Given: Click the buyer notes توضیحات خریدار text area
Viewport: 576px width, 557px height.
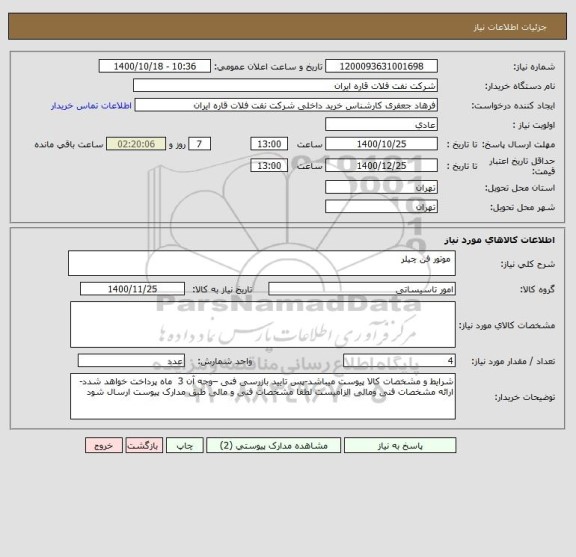Looking at the screenshot, I should pyautogui.click(x=263, y=396).
